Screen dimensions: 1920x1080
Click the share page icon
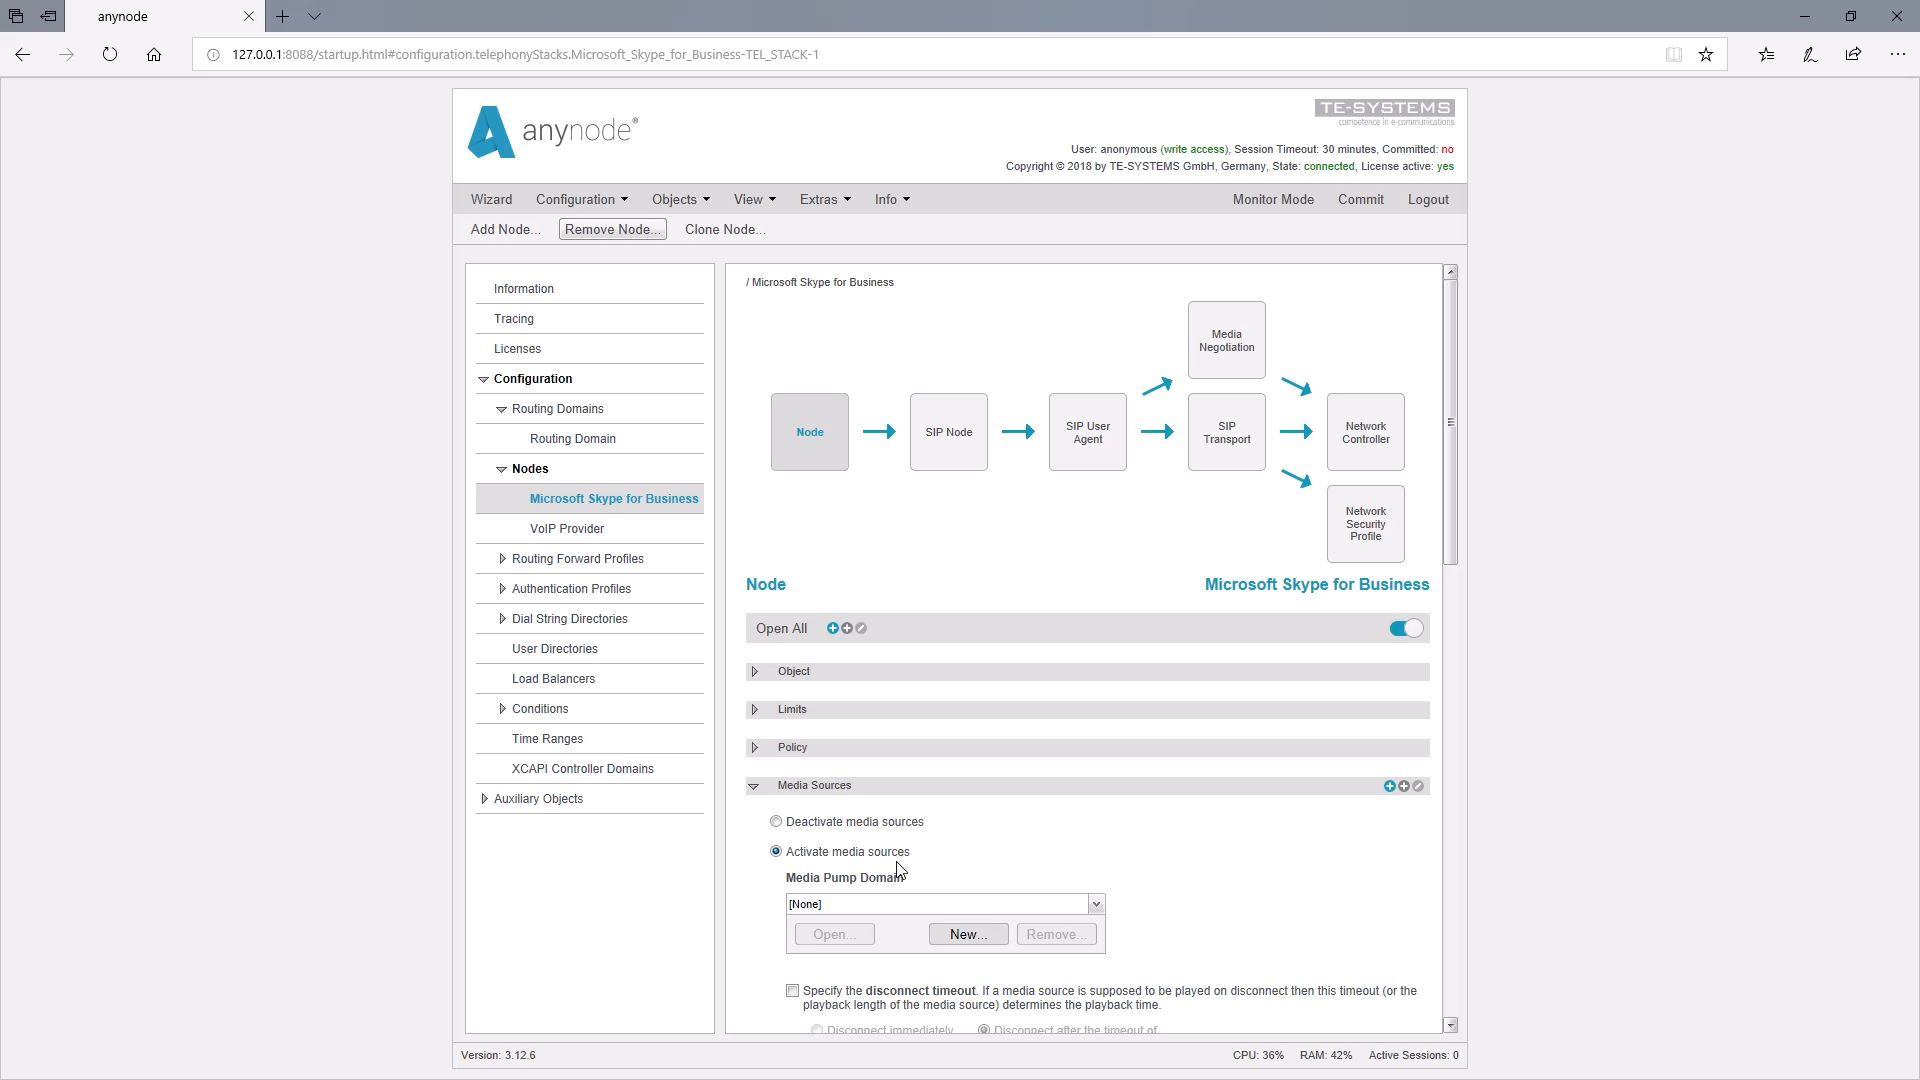click(1853, 55)
